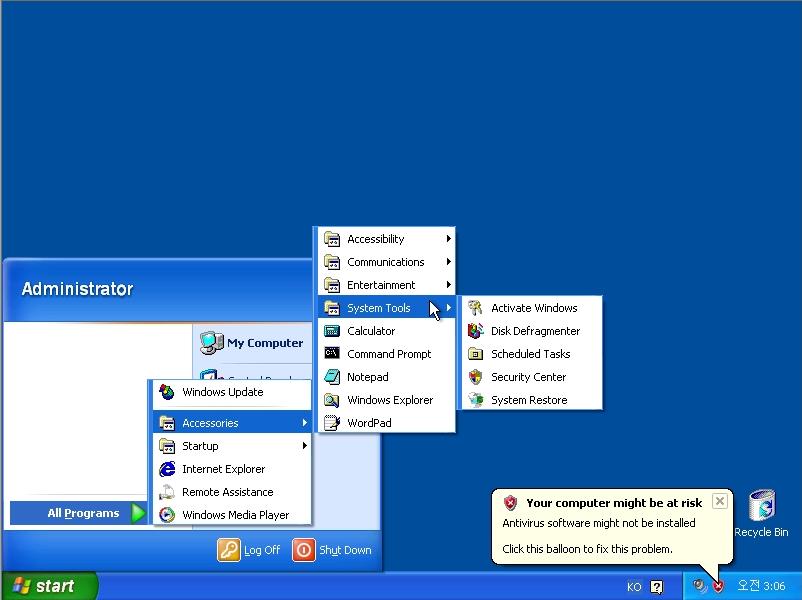
Task: Click the security balloon to fix problem
Action: tap(612, 527)
